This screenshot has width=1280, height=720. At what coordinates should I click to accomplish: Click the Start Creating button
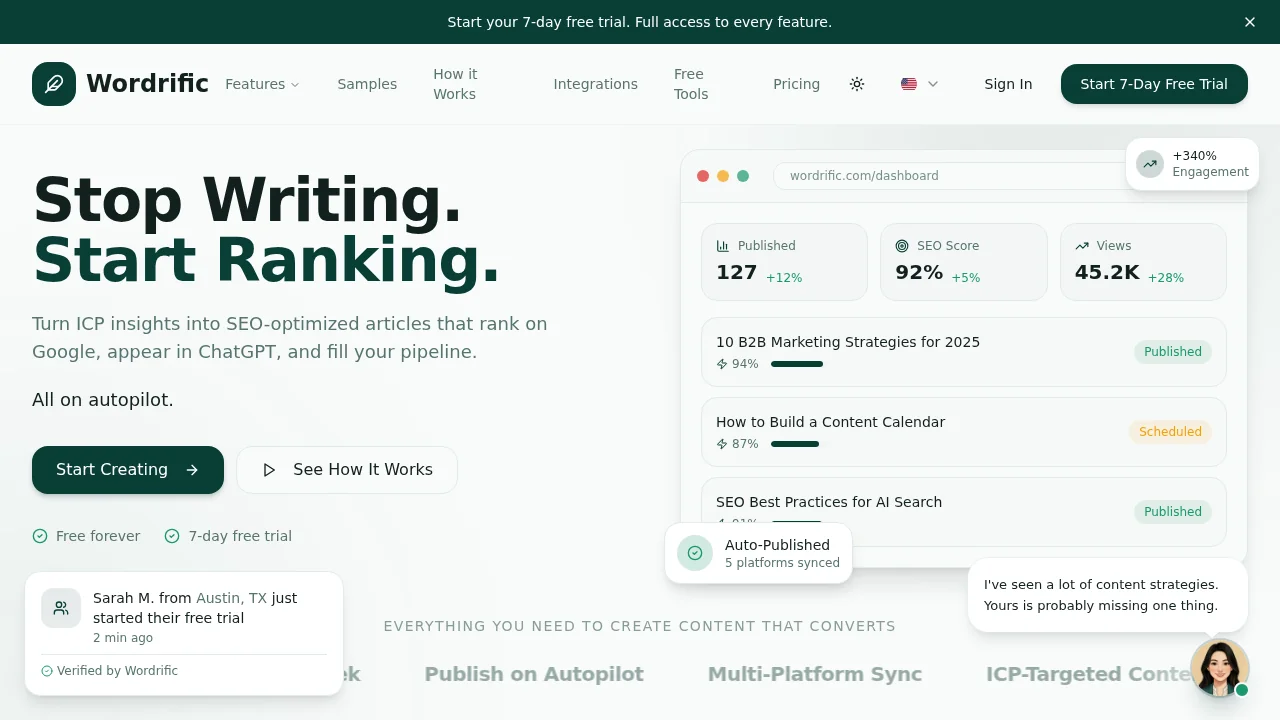[127, 470]
